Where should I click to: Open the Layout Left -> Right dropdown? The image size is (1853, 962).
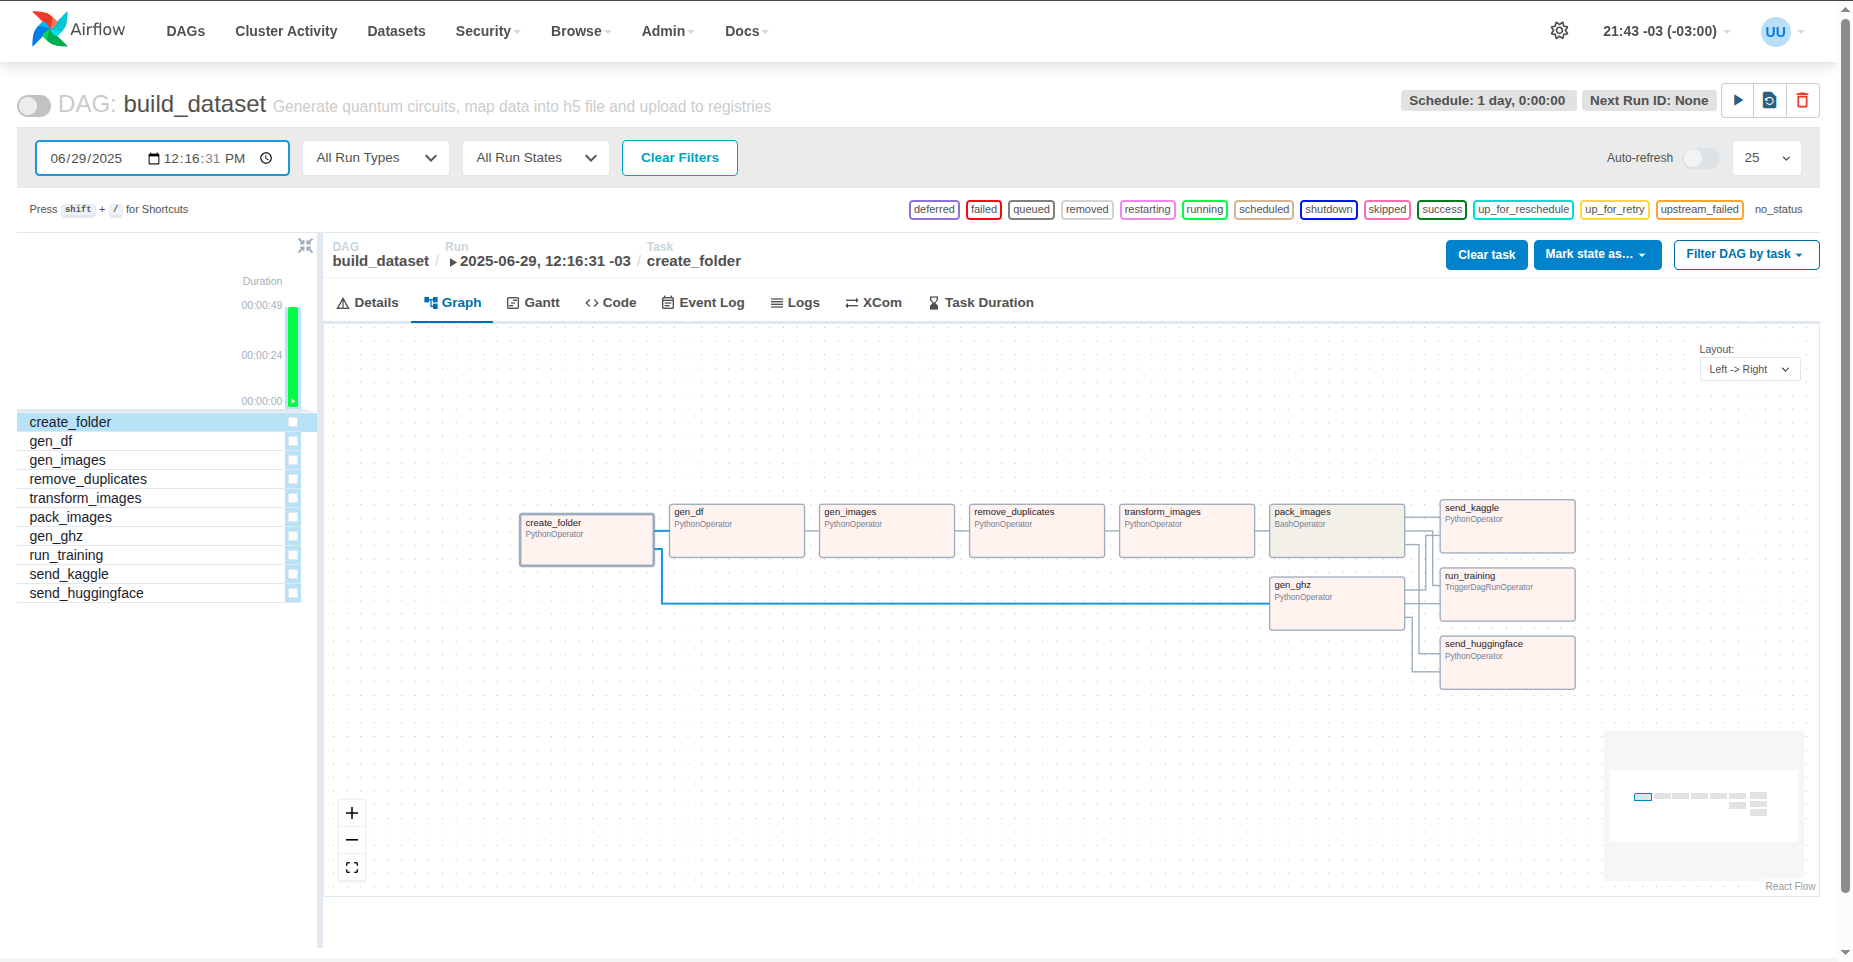click(1750, 369)
